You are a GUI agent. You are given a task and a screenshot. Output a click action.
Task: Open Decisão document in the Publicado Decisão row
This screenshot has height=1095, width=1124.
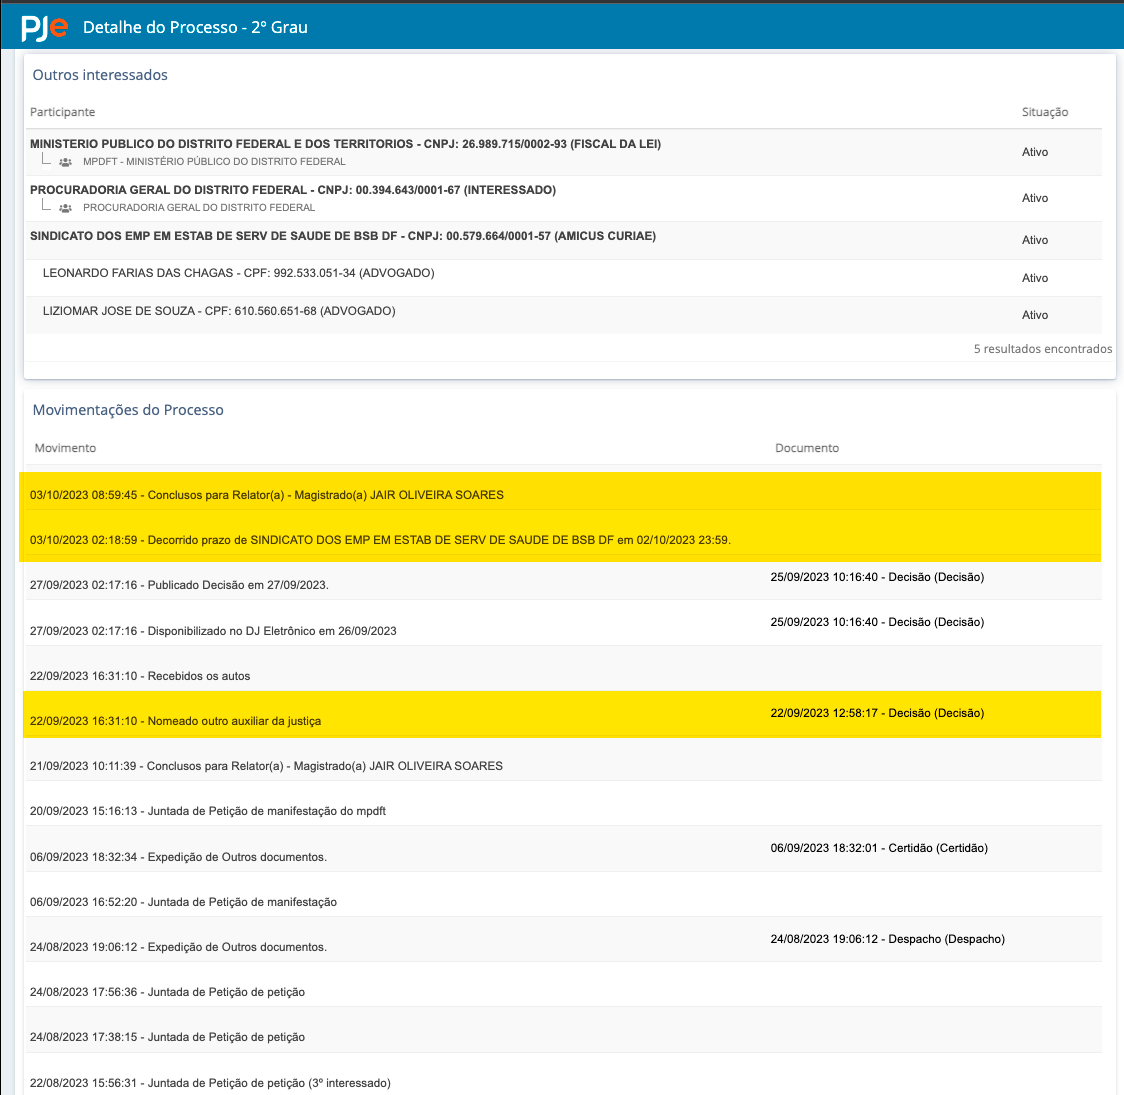coord(877,577)
